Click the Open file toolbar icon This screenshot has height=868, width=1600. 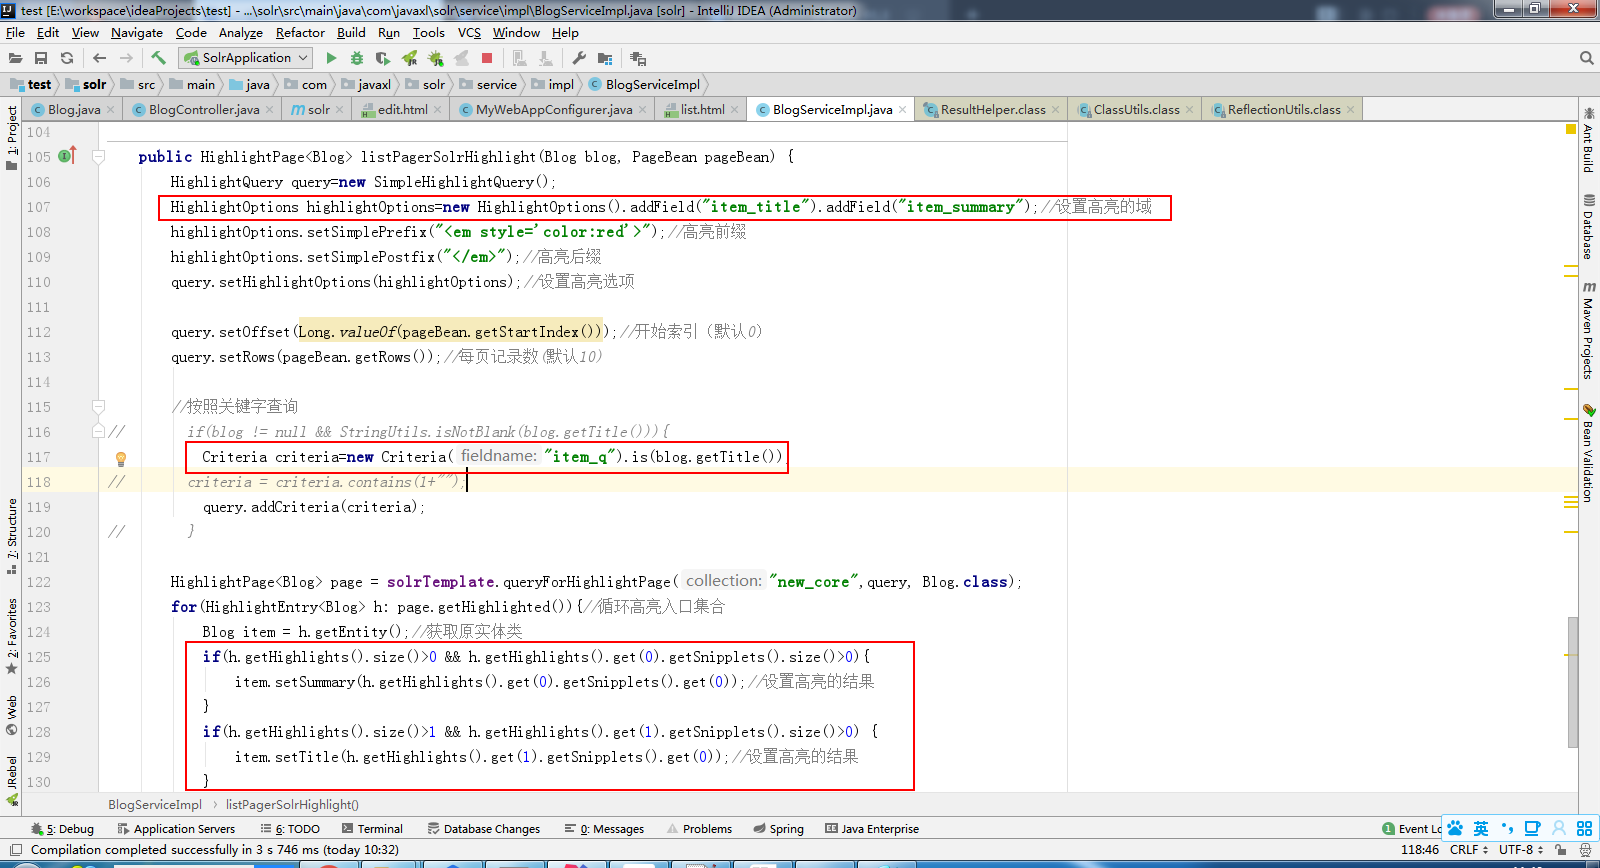(x=15, y=58)
